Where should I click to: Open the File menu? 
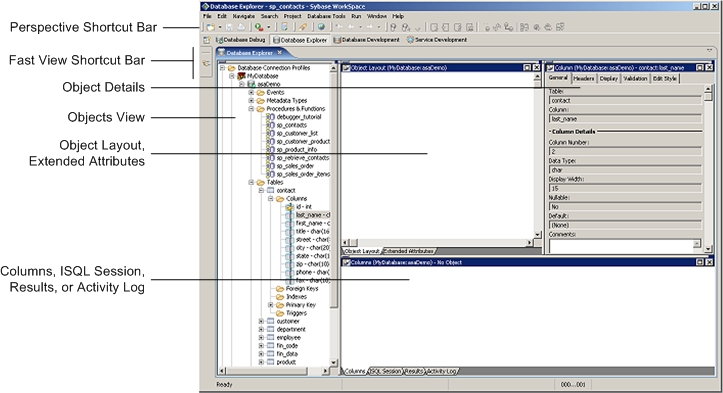[207, 16]
